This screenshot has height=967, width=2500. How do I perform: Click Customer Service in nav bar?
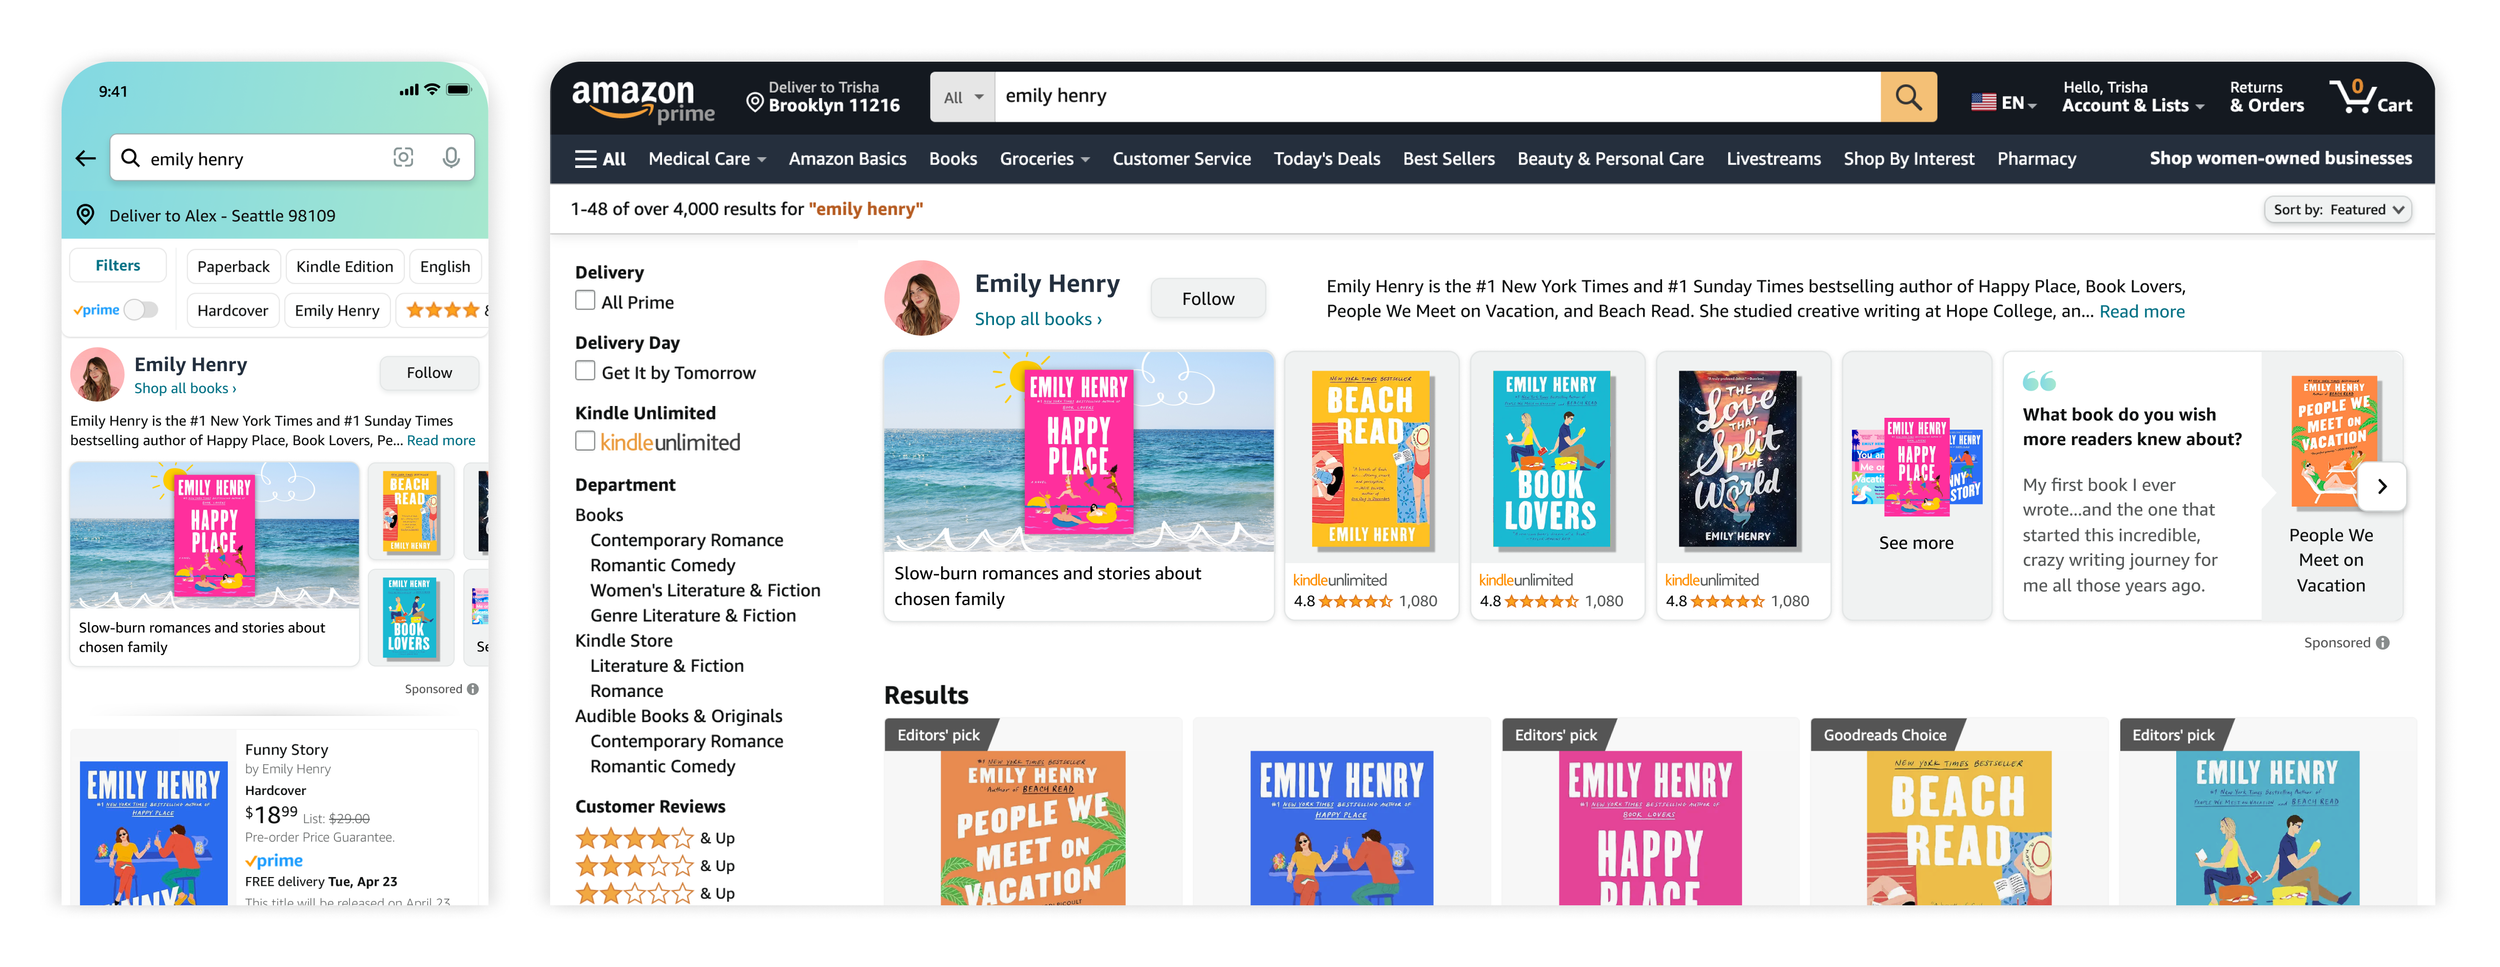click(x=1181, y=158)
